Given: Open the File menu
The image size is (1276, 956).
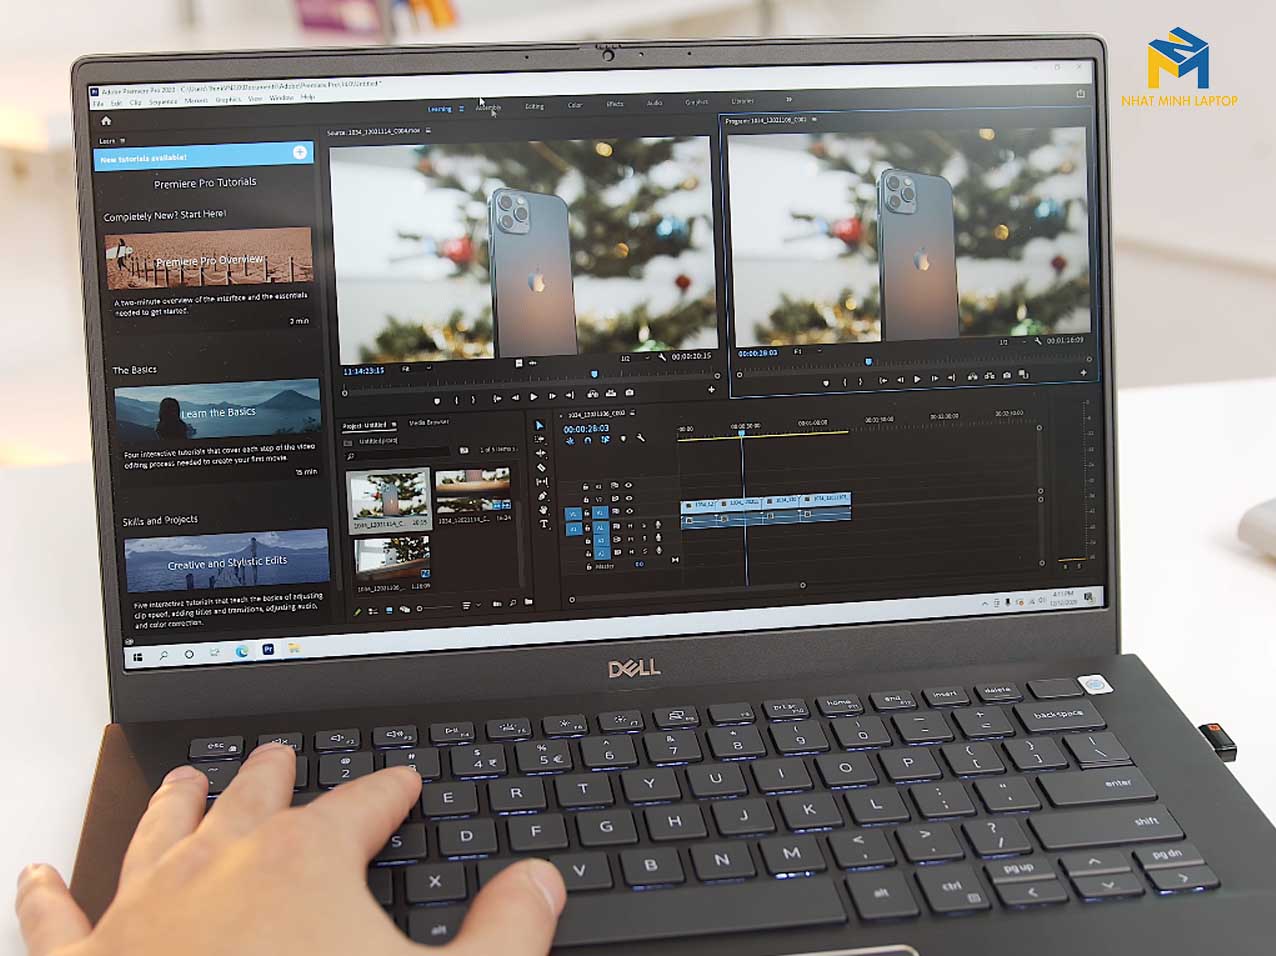Looking at the screenshot, I should click(x=98, y=103).
